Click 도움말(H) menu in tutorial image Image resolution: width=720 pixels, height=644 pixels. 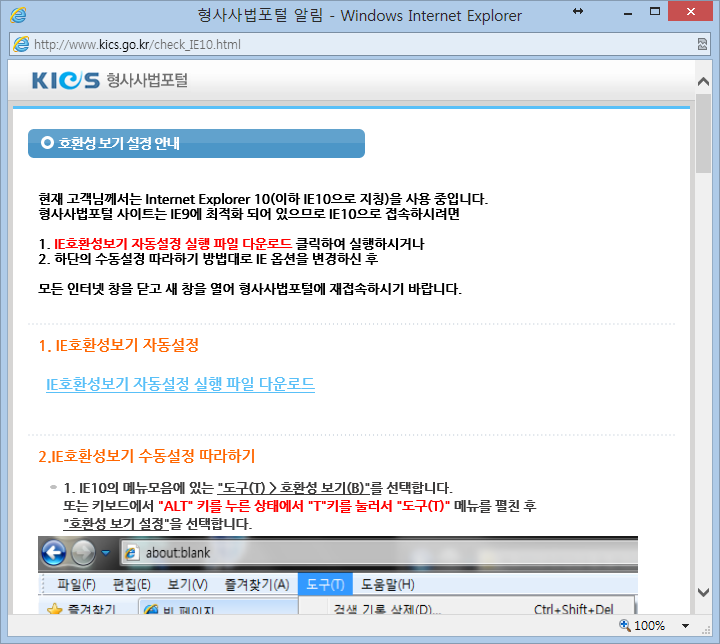(x=388, y=584)
